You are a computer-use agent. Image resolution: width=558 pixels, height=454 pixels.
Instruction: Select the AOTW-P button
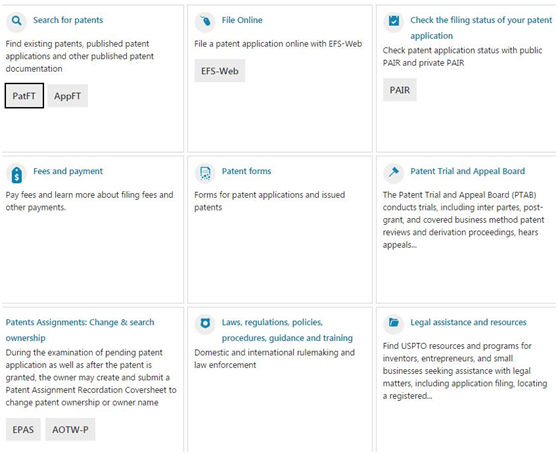(x=70, y=429)
